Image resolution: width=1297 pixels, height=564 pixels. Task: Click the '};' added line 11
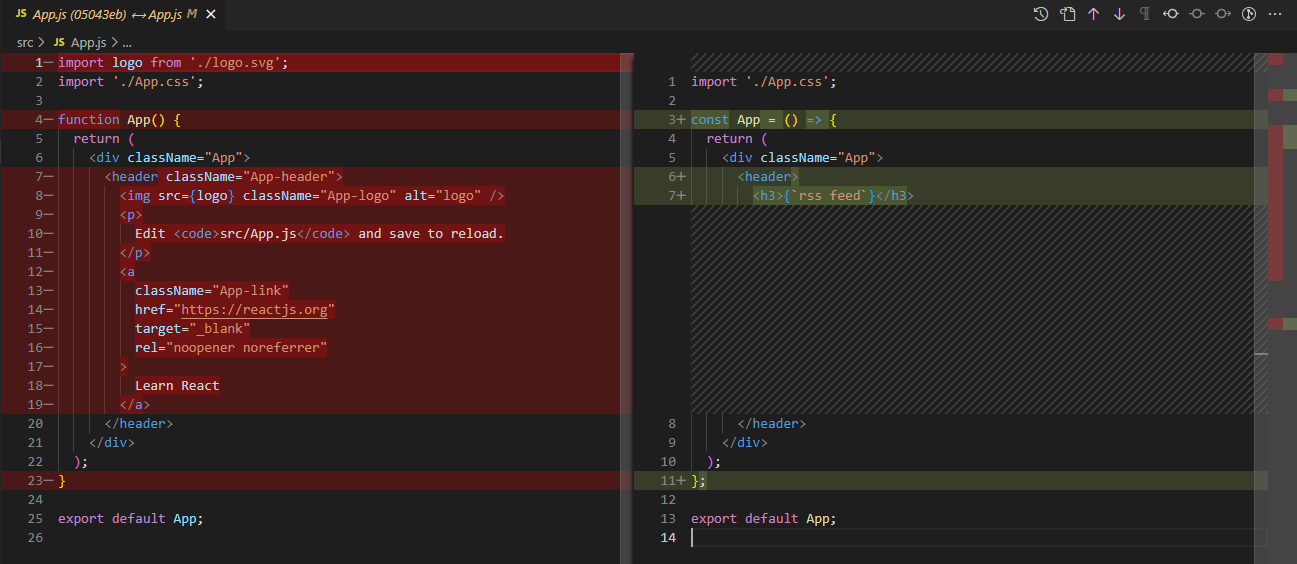pyautogui.click(x=699, y=480)
